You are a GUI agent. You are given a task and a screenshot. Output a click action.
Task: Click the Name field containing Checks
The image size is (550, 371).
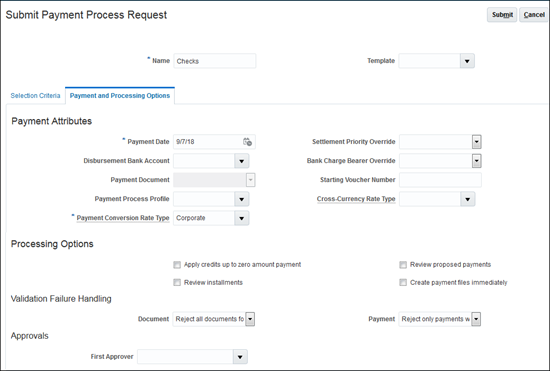coord(215,61)
